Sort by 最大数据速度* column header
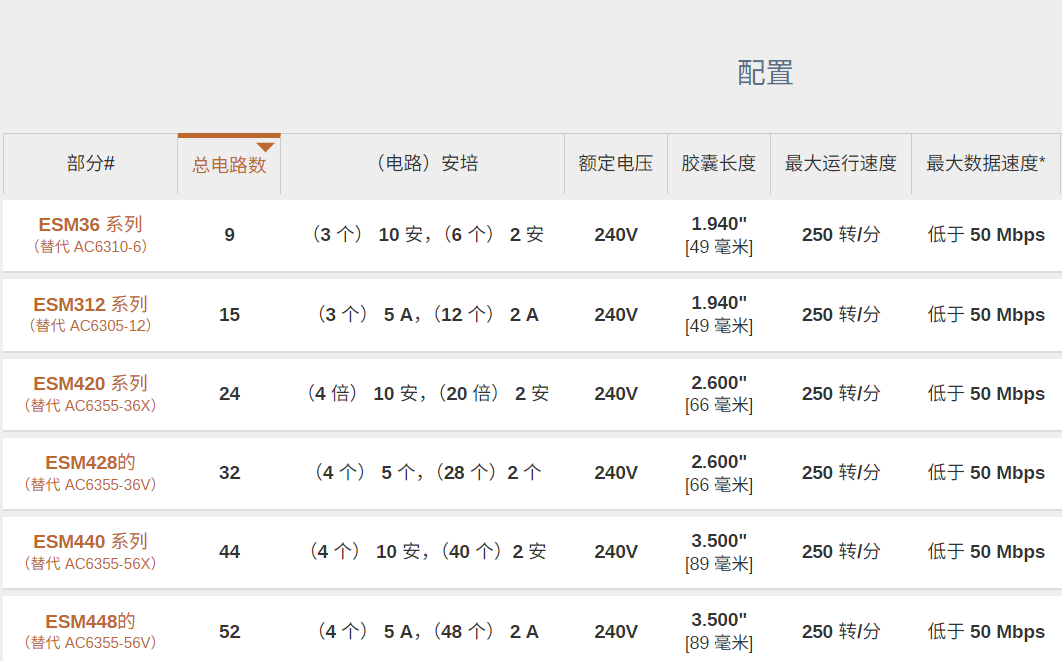This screenshot has height=661, width=1062. click(x=986, y=163)
